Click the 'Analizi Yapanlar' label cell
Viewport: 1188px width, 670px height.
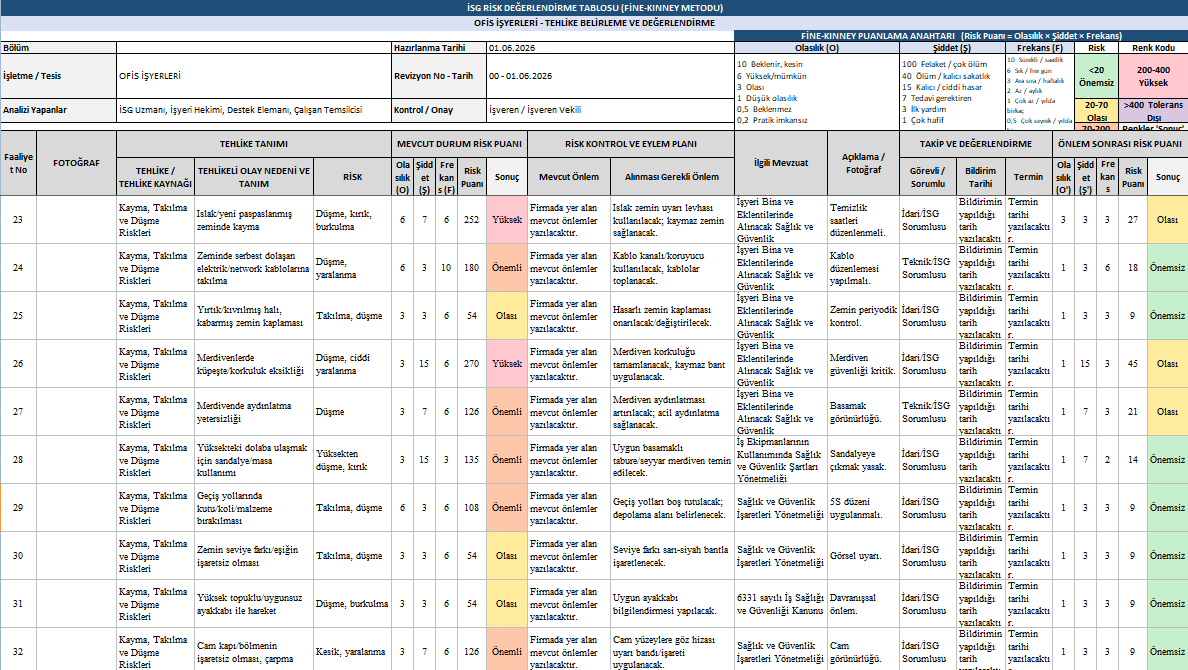point(58,110)
